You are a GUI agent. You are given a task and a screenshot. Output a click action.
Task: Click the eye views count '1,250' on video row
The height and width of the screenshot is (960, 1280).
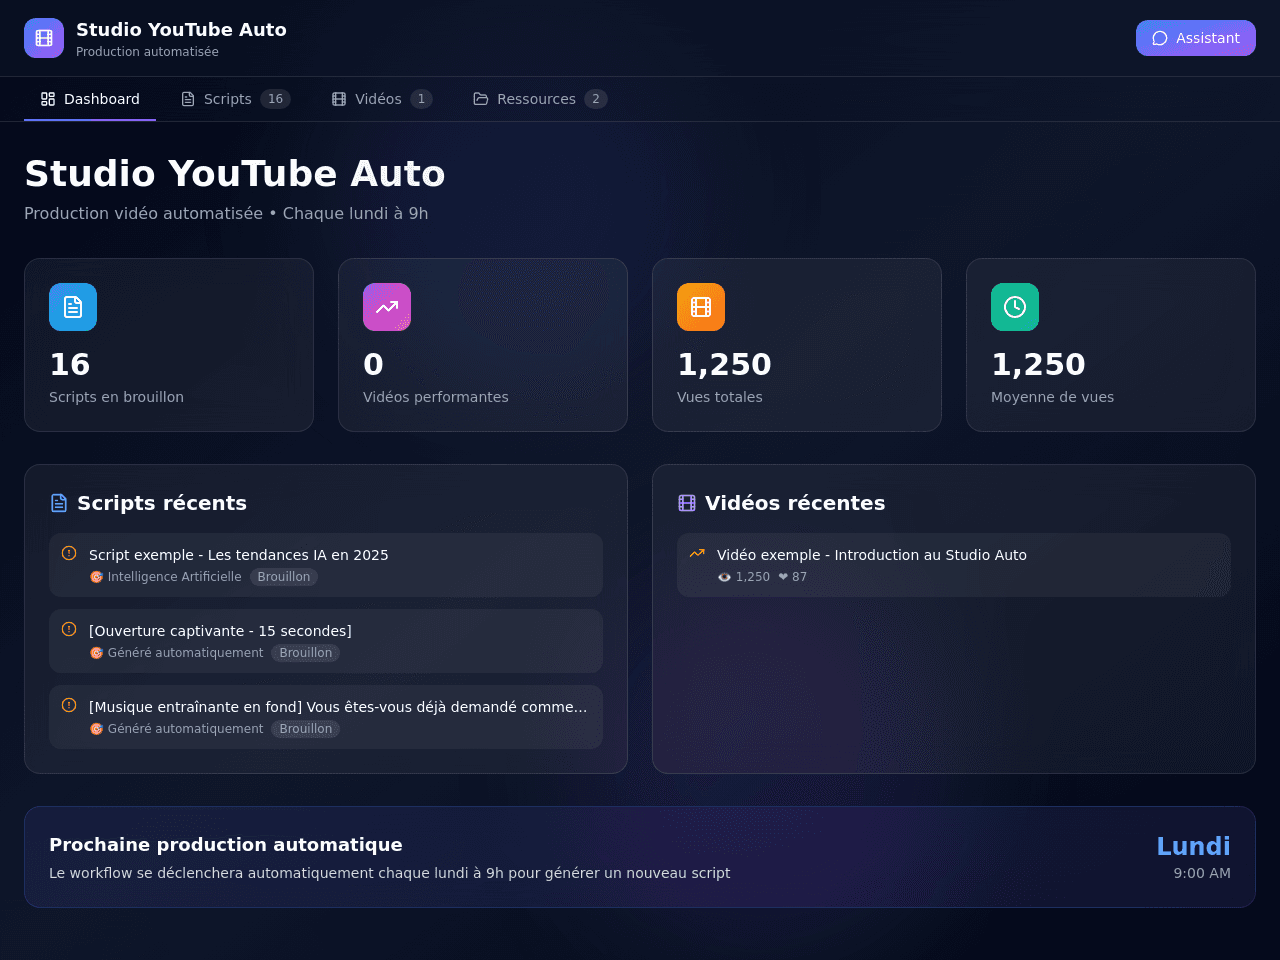click(744, 577)
